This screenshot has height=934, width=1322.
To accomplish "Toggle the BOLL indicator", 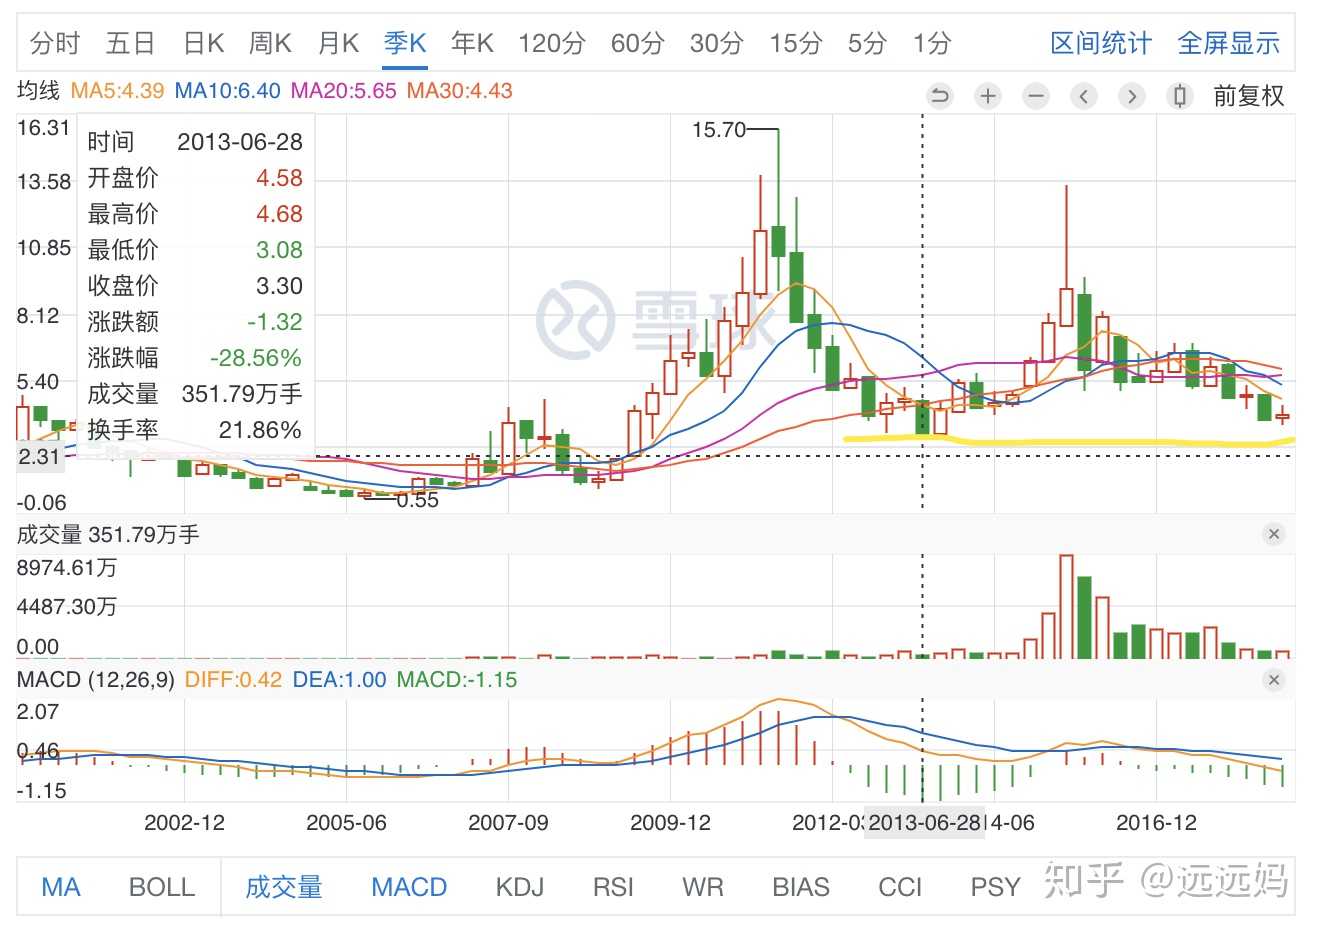I will (x=162, y=887).
